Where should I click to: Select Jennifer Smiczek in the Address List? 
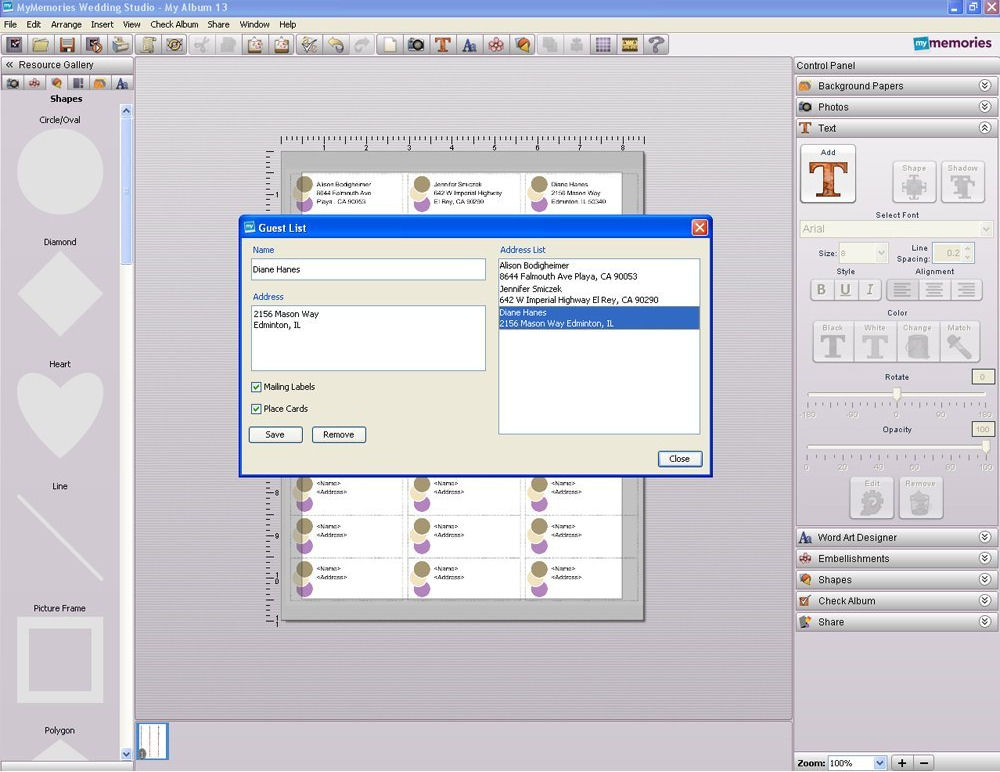tap(599, 294)
